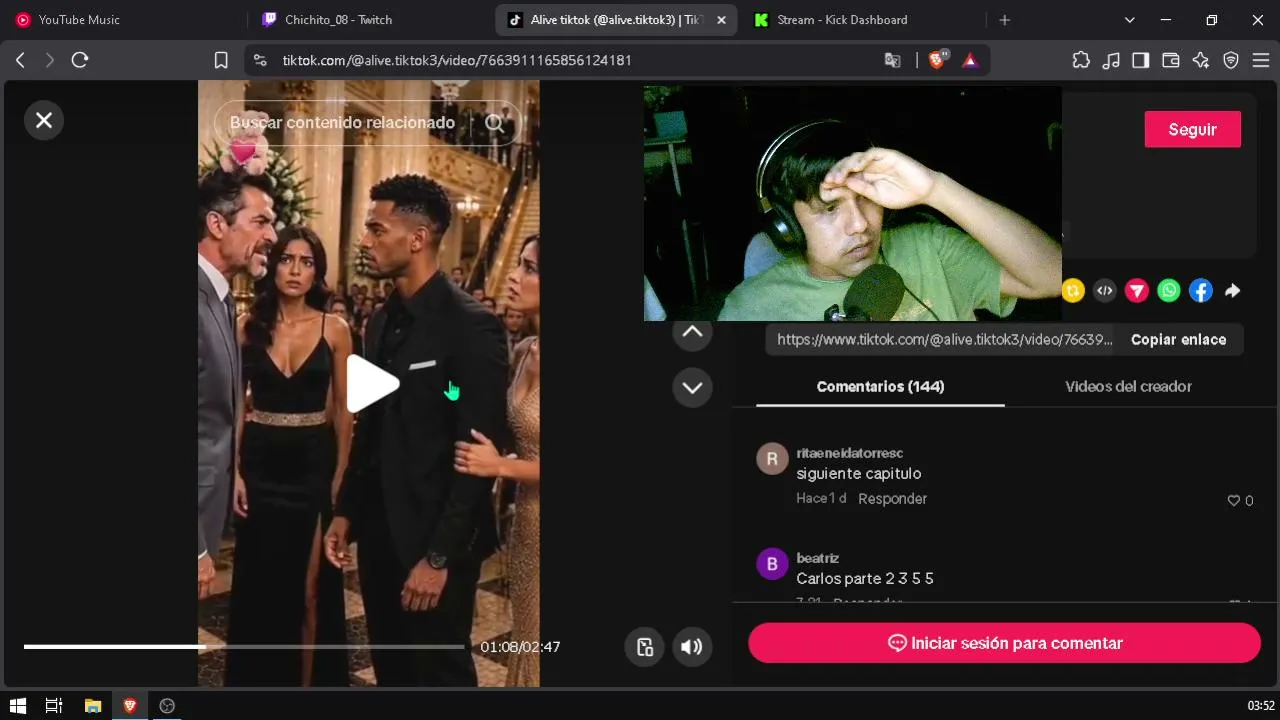Go back to the previous page
Viewport: 1280px width, 720px height.
coord(20,60)
